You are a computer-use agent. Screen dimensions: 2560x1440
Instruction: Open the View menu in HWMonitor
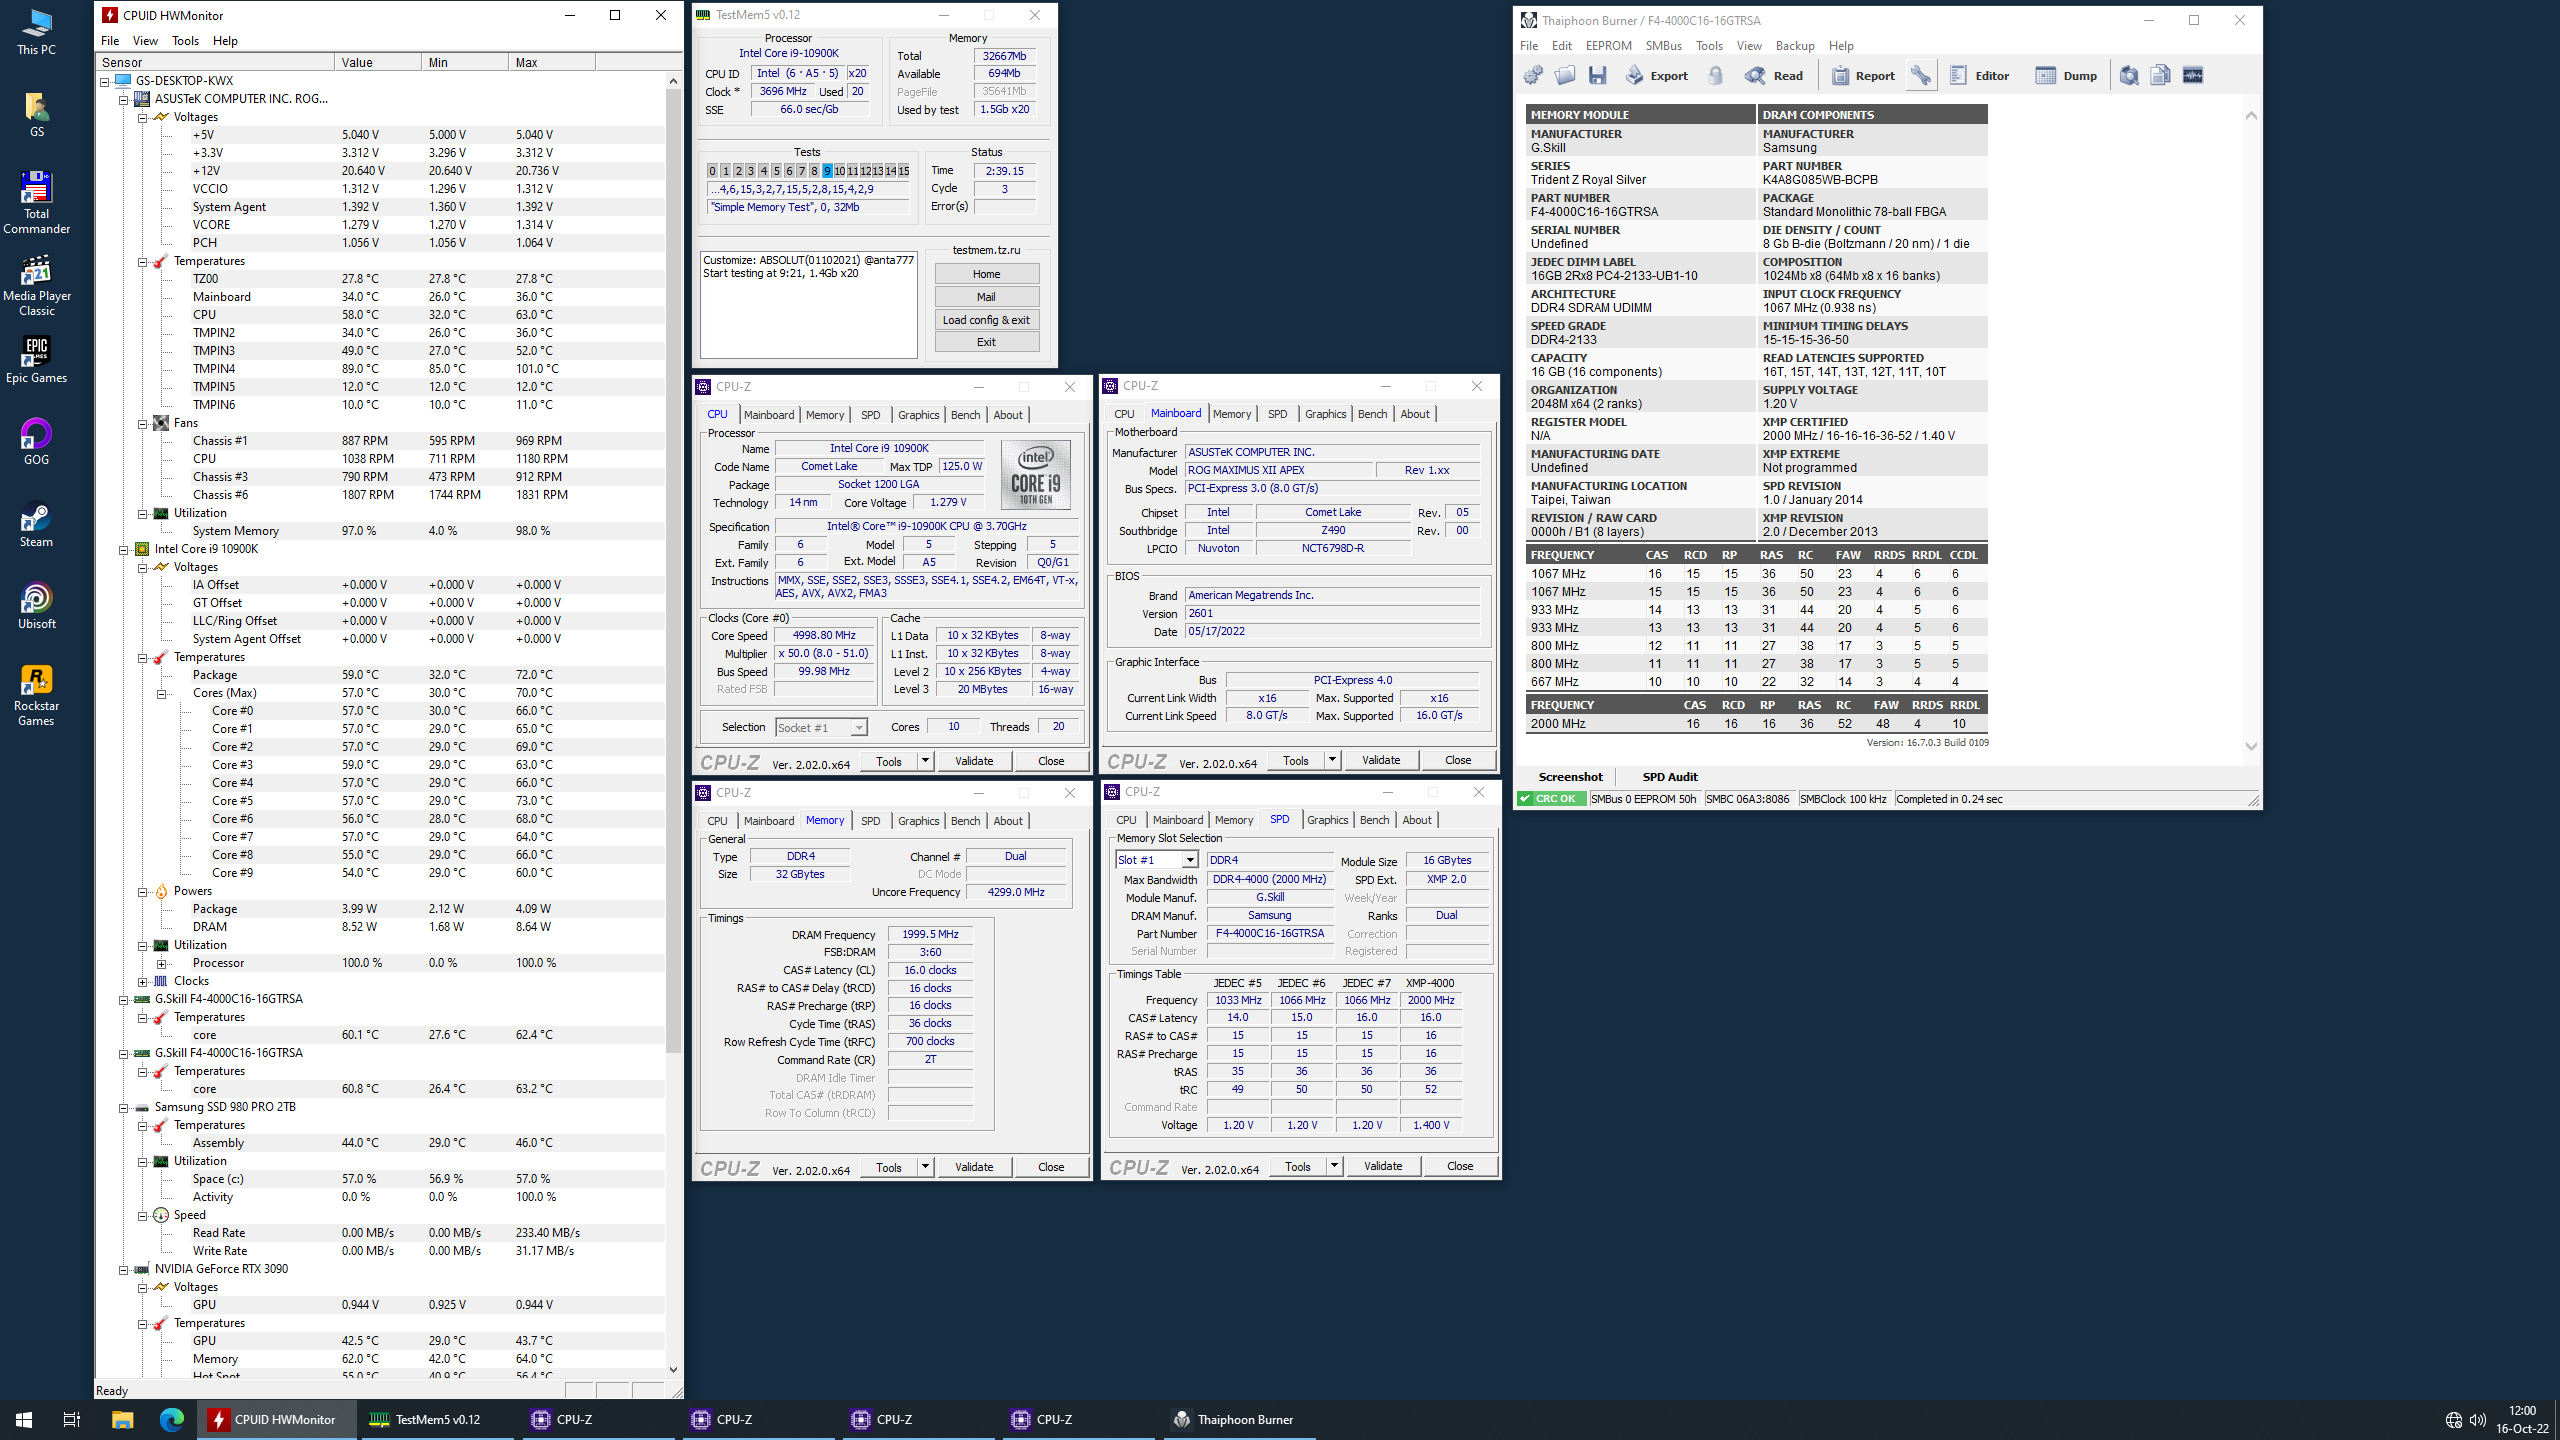coord(145,41)
